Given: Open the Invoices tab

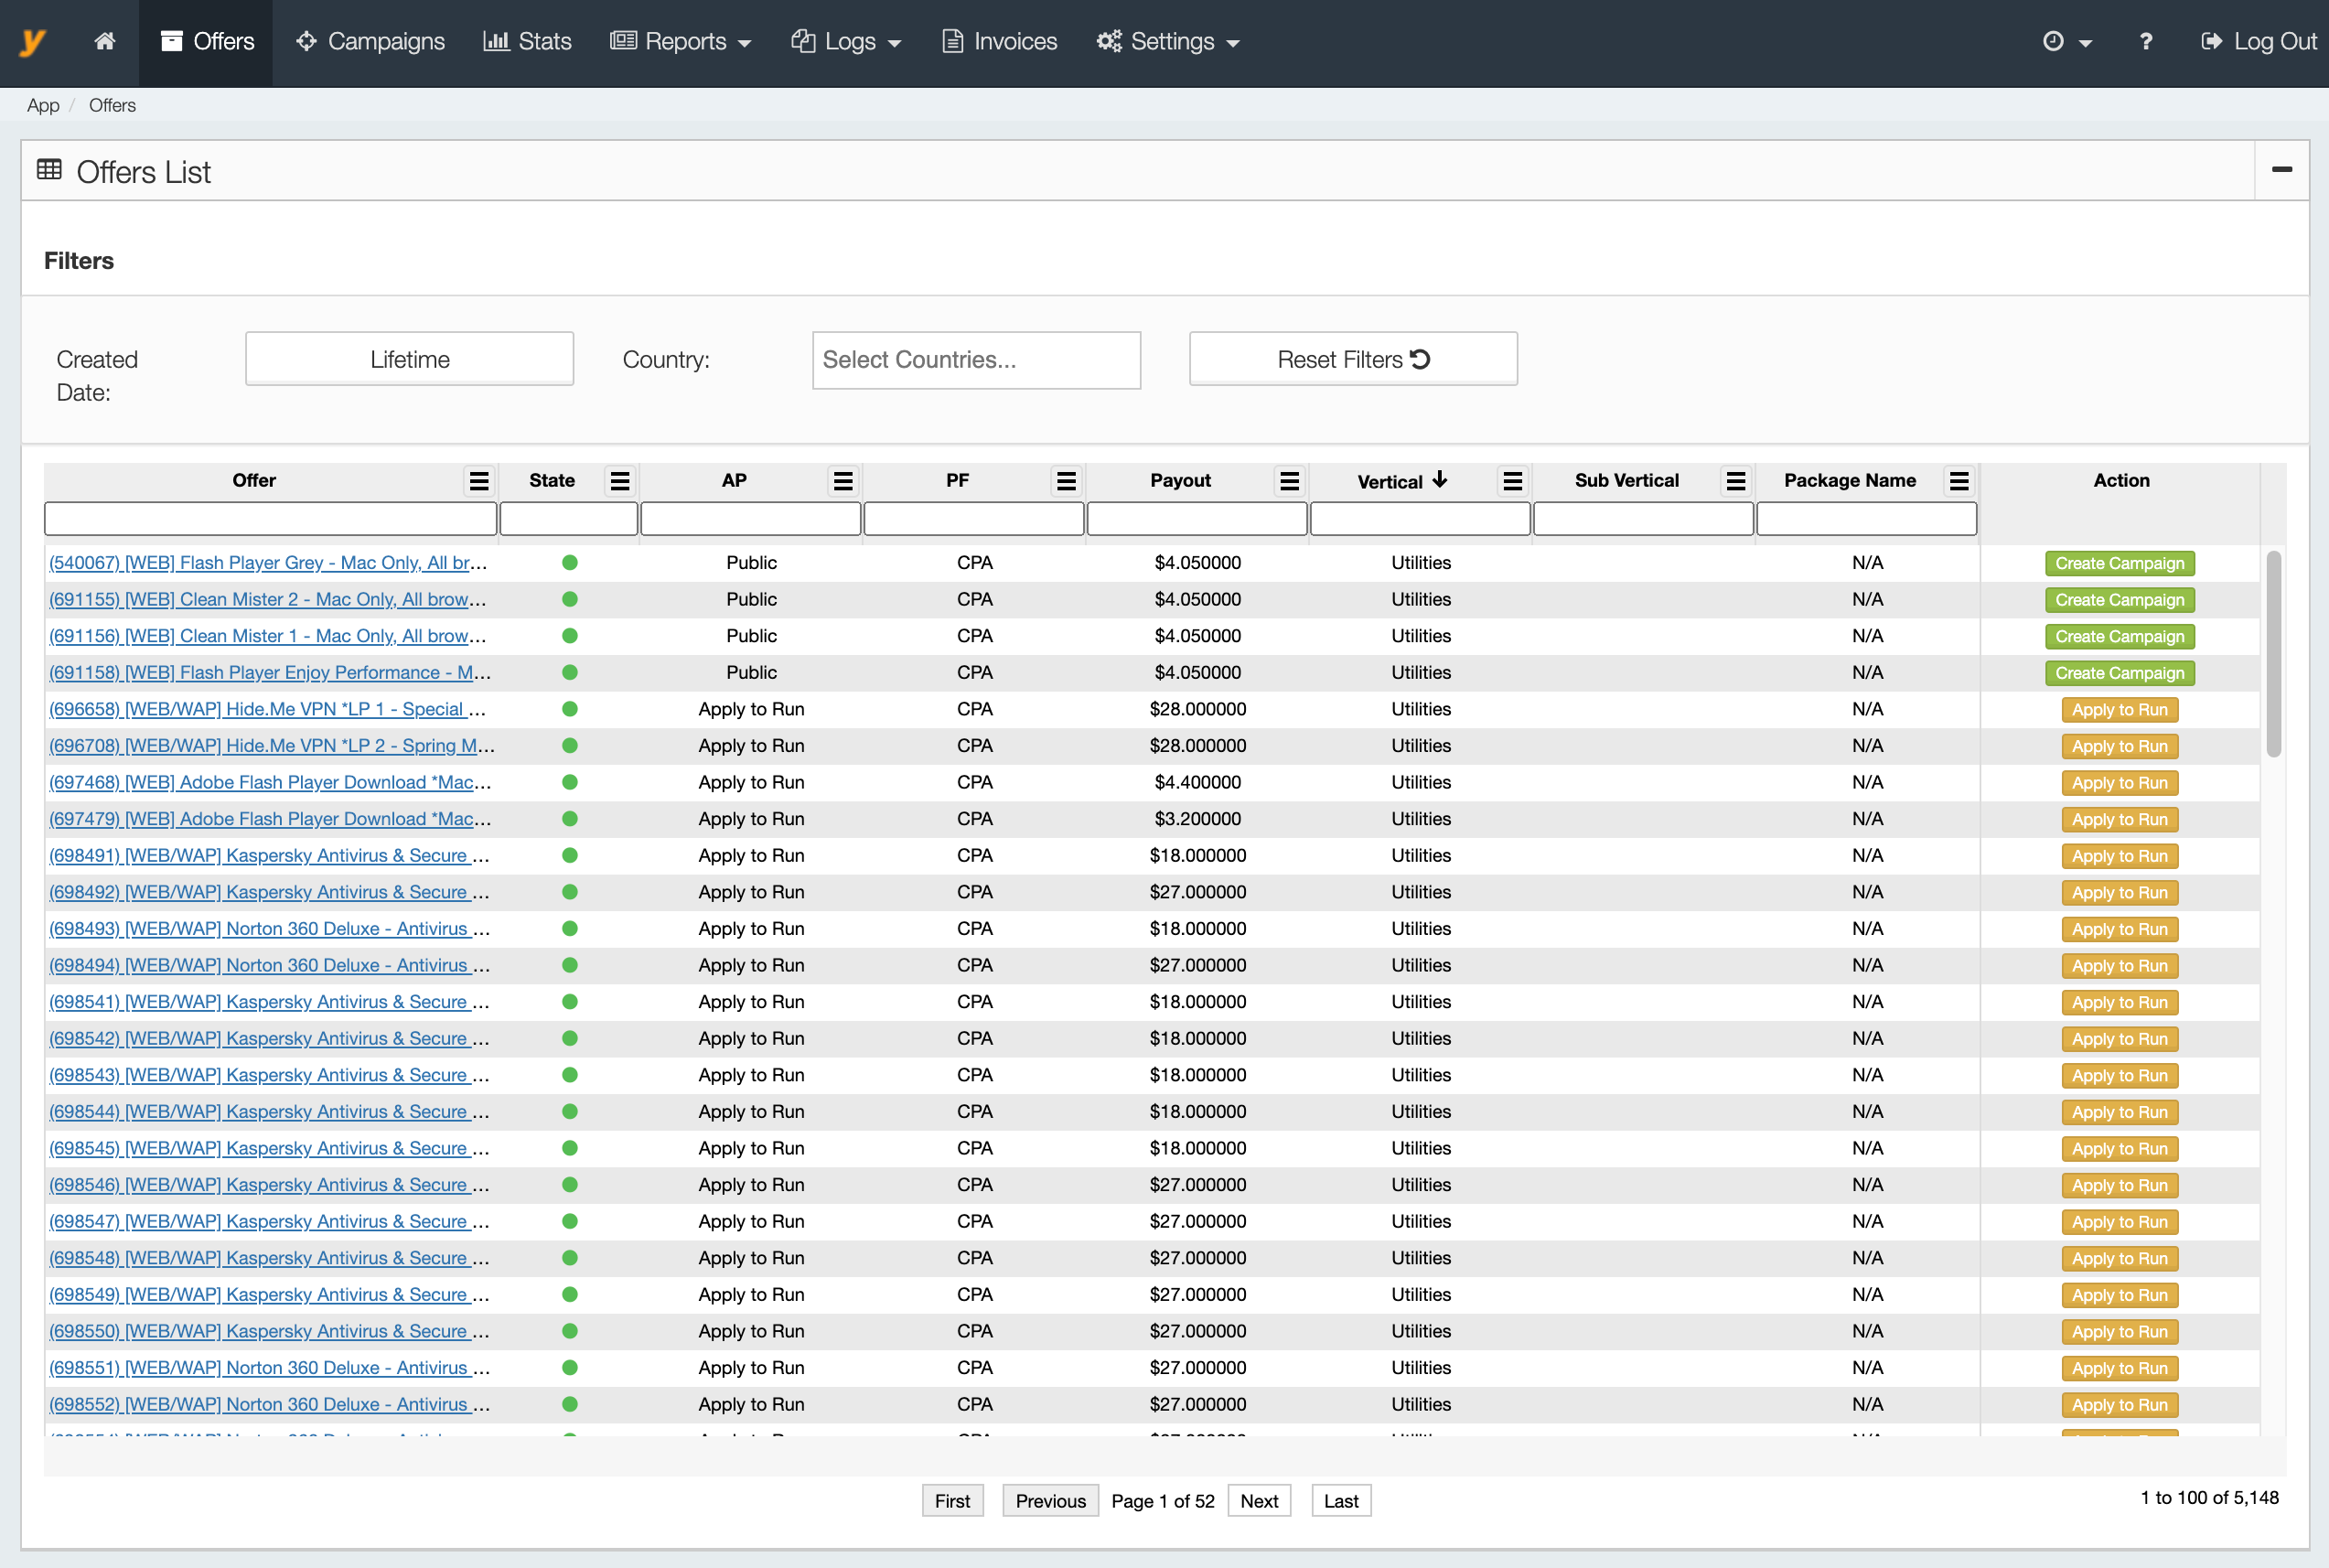Looking at the screenshot, I should (x=999, y=41).
